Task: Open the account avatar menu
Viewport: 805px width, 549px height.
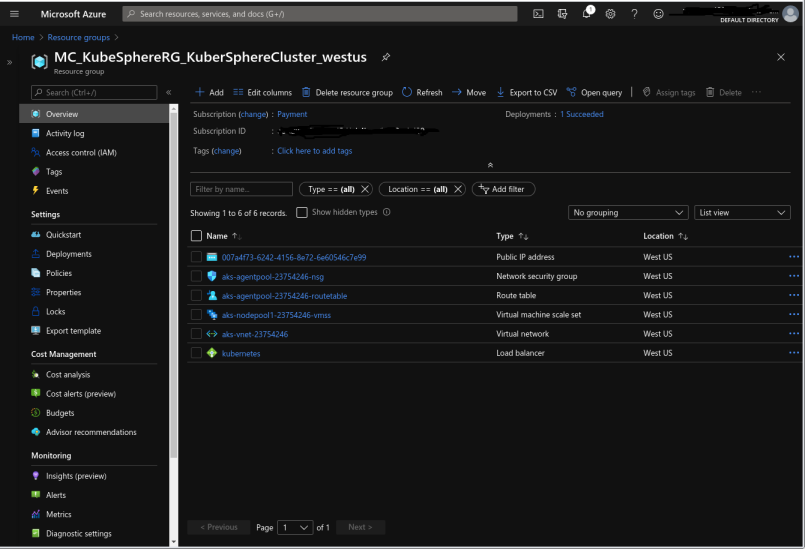Action: tap(790, 14)
